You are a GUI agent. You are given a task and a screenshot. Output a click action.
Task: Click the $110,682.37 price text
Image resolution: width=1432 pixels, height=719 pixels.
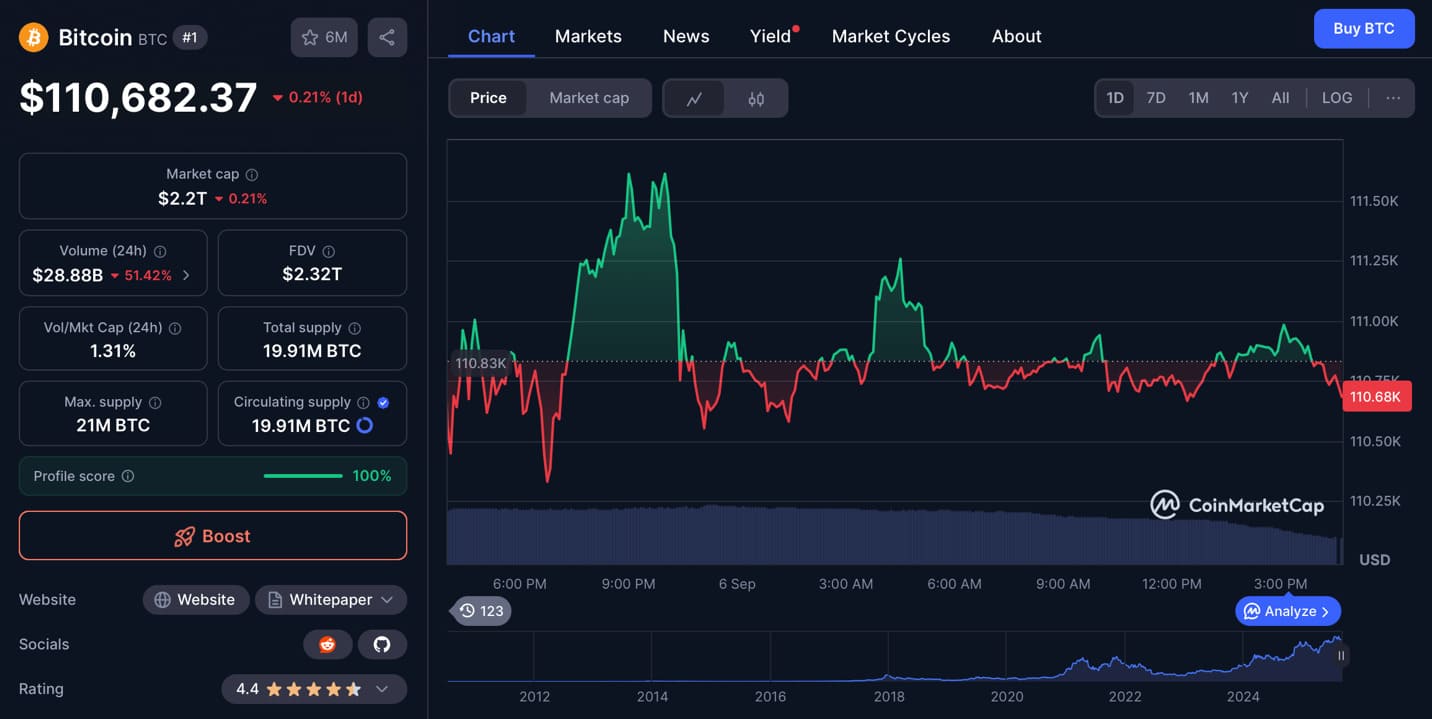(138, 97)
